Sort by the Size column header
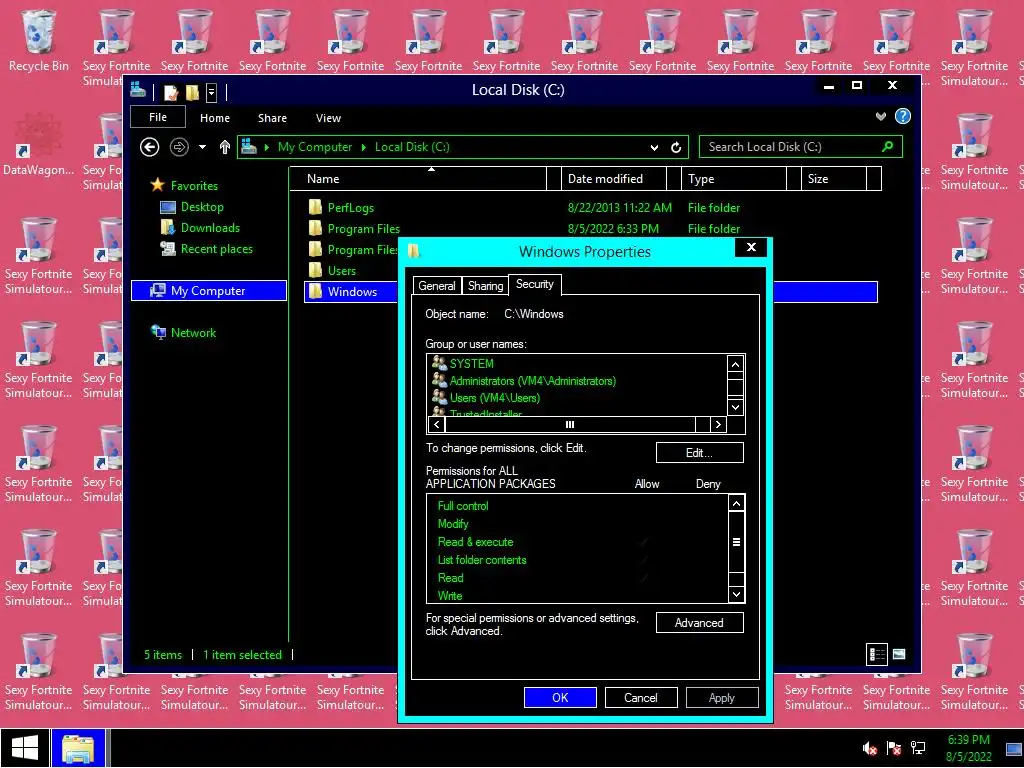The image size is (1024, 768). pyautogui.click(x=833, y=179)
